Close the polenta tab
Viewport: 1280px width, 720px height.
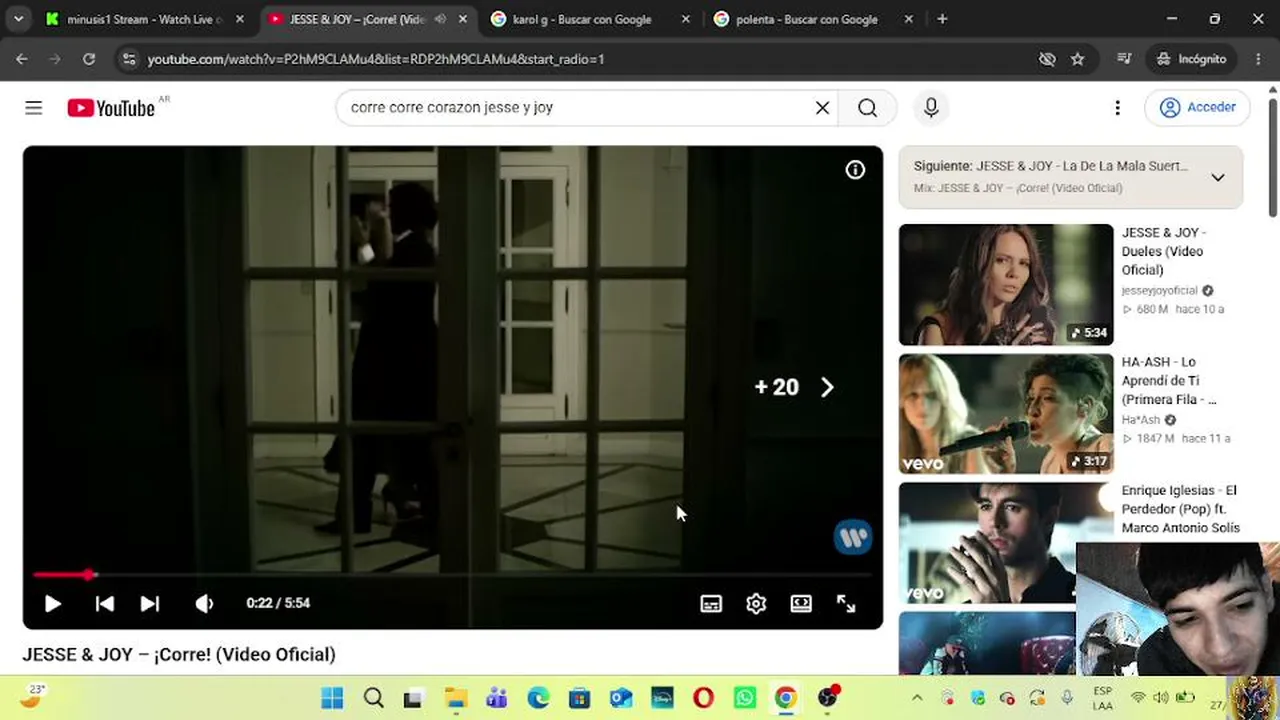pyautogui.click(x=908, y=19)
